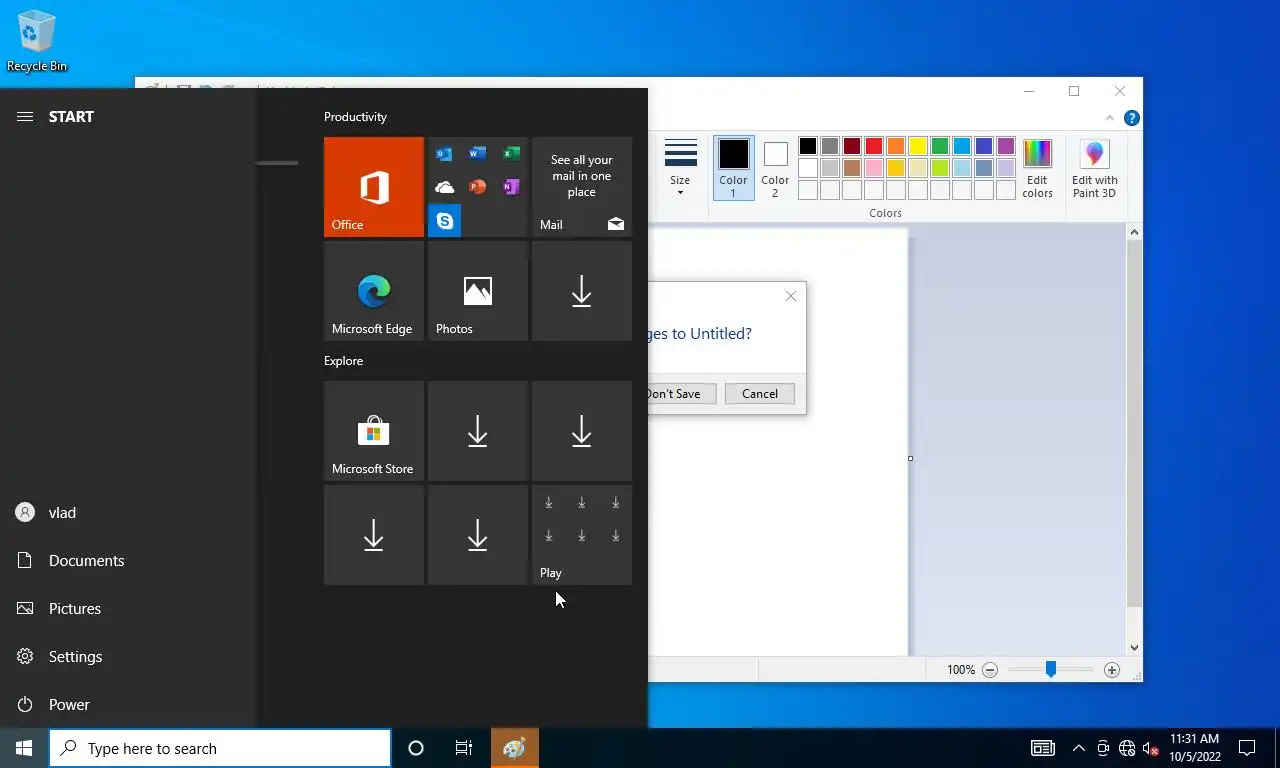Open the Photos tile
Image resolution: width=1280 pixels, height=768 pixels.
coord(478,291)
